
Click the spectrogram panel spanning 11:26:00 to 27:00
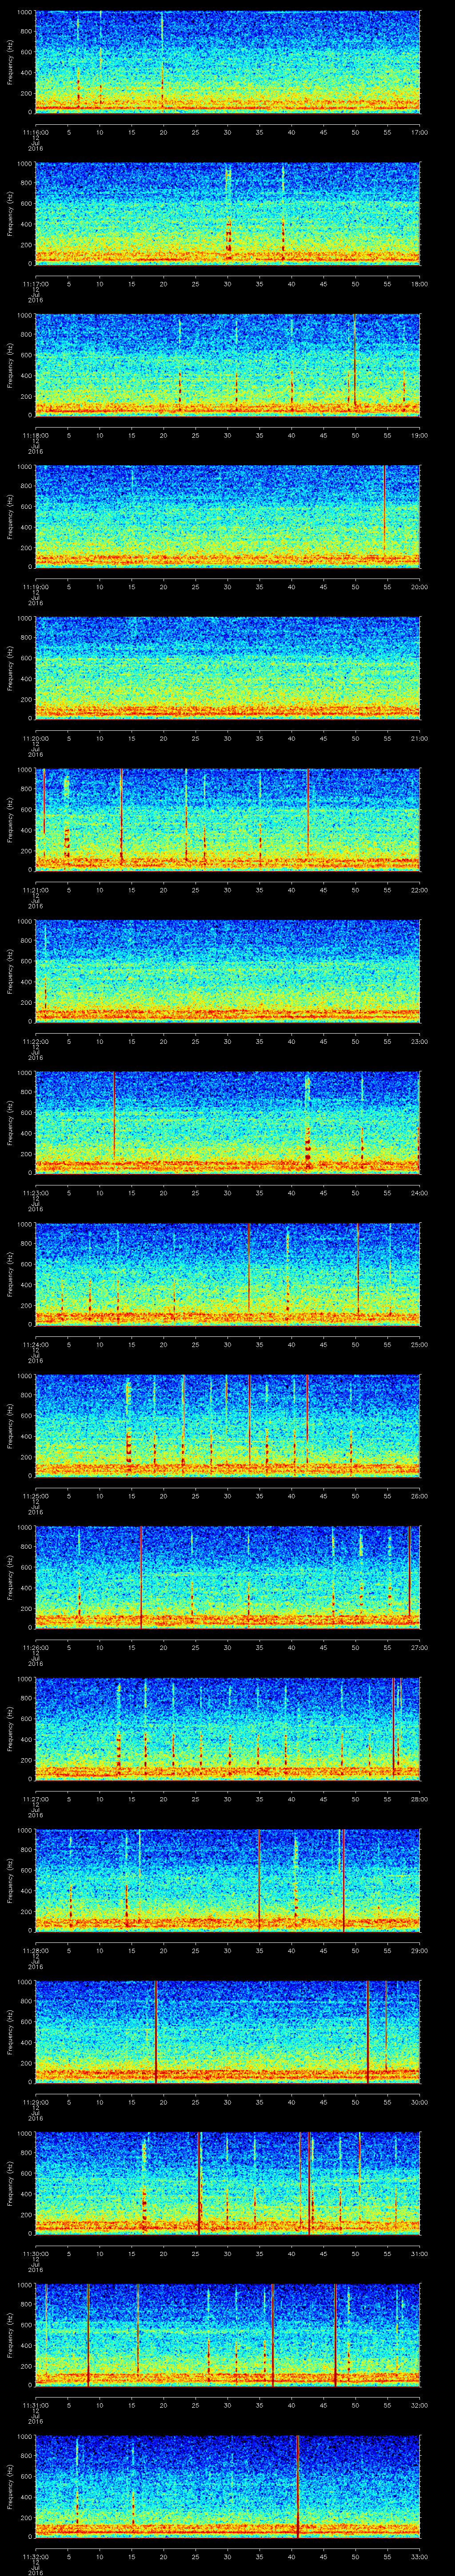[227, 1577]
